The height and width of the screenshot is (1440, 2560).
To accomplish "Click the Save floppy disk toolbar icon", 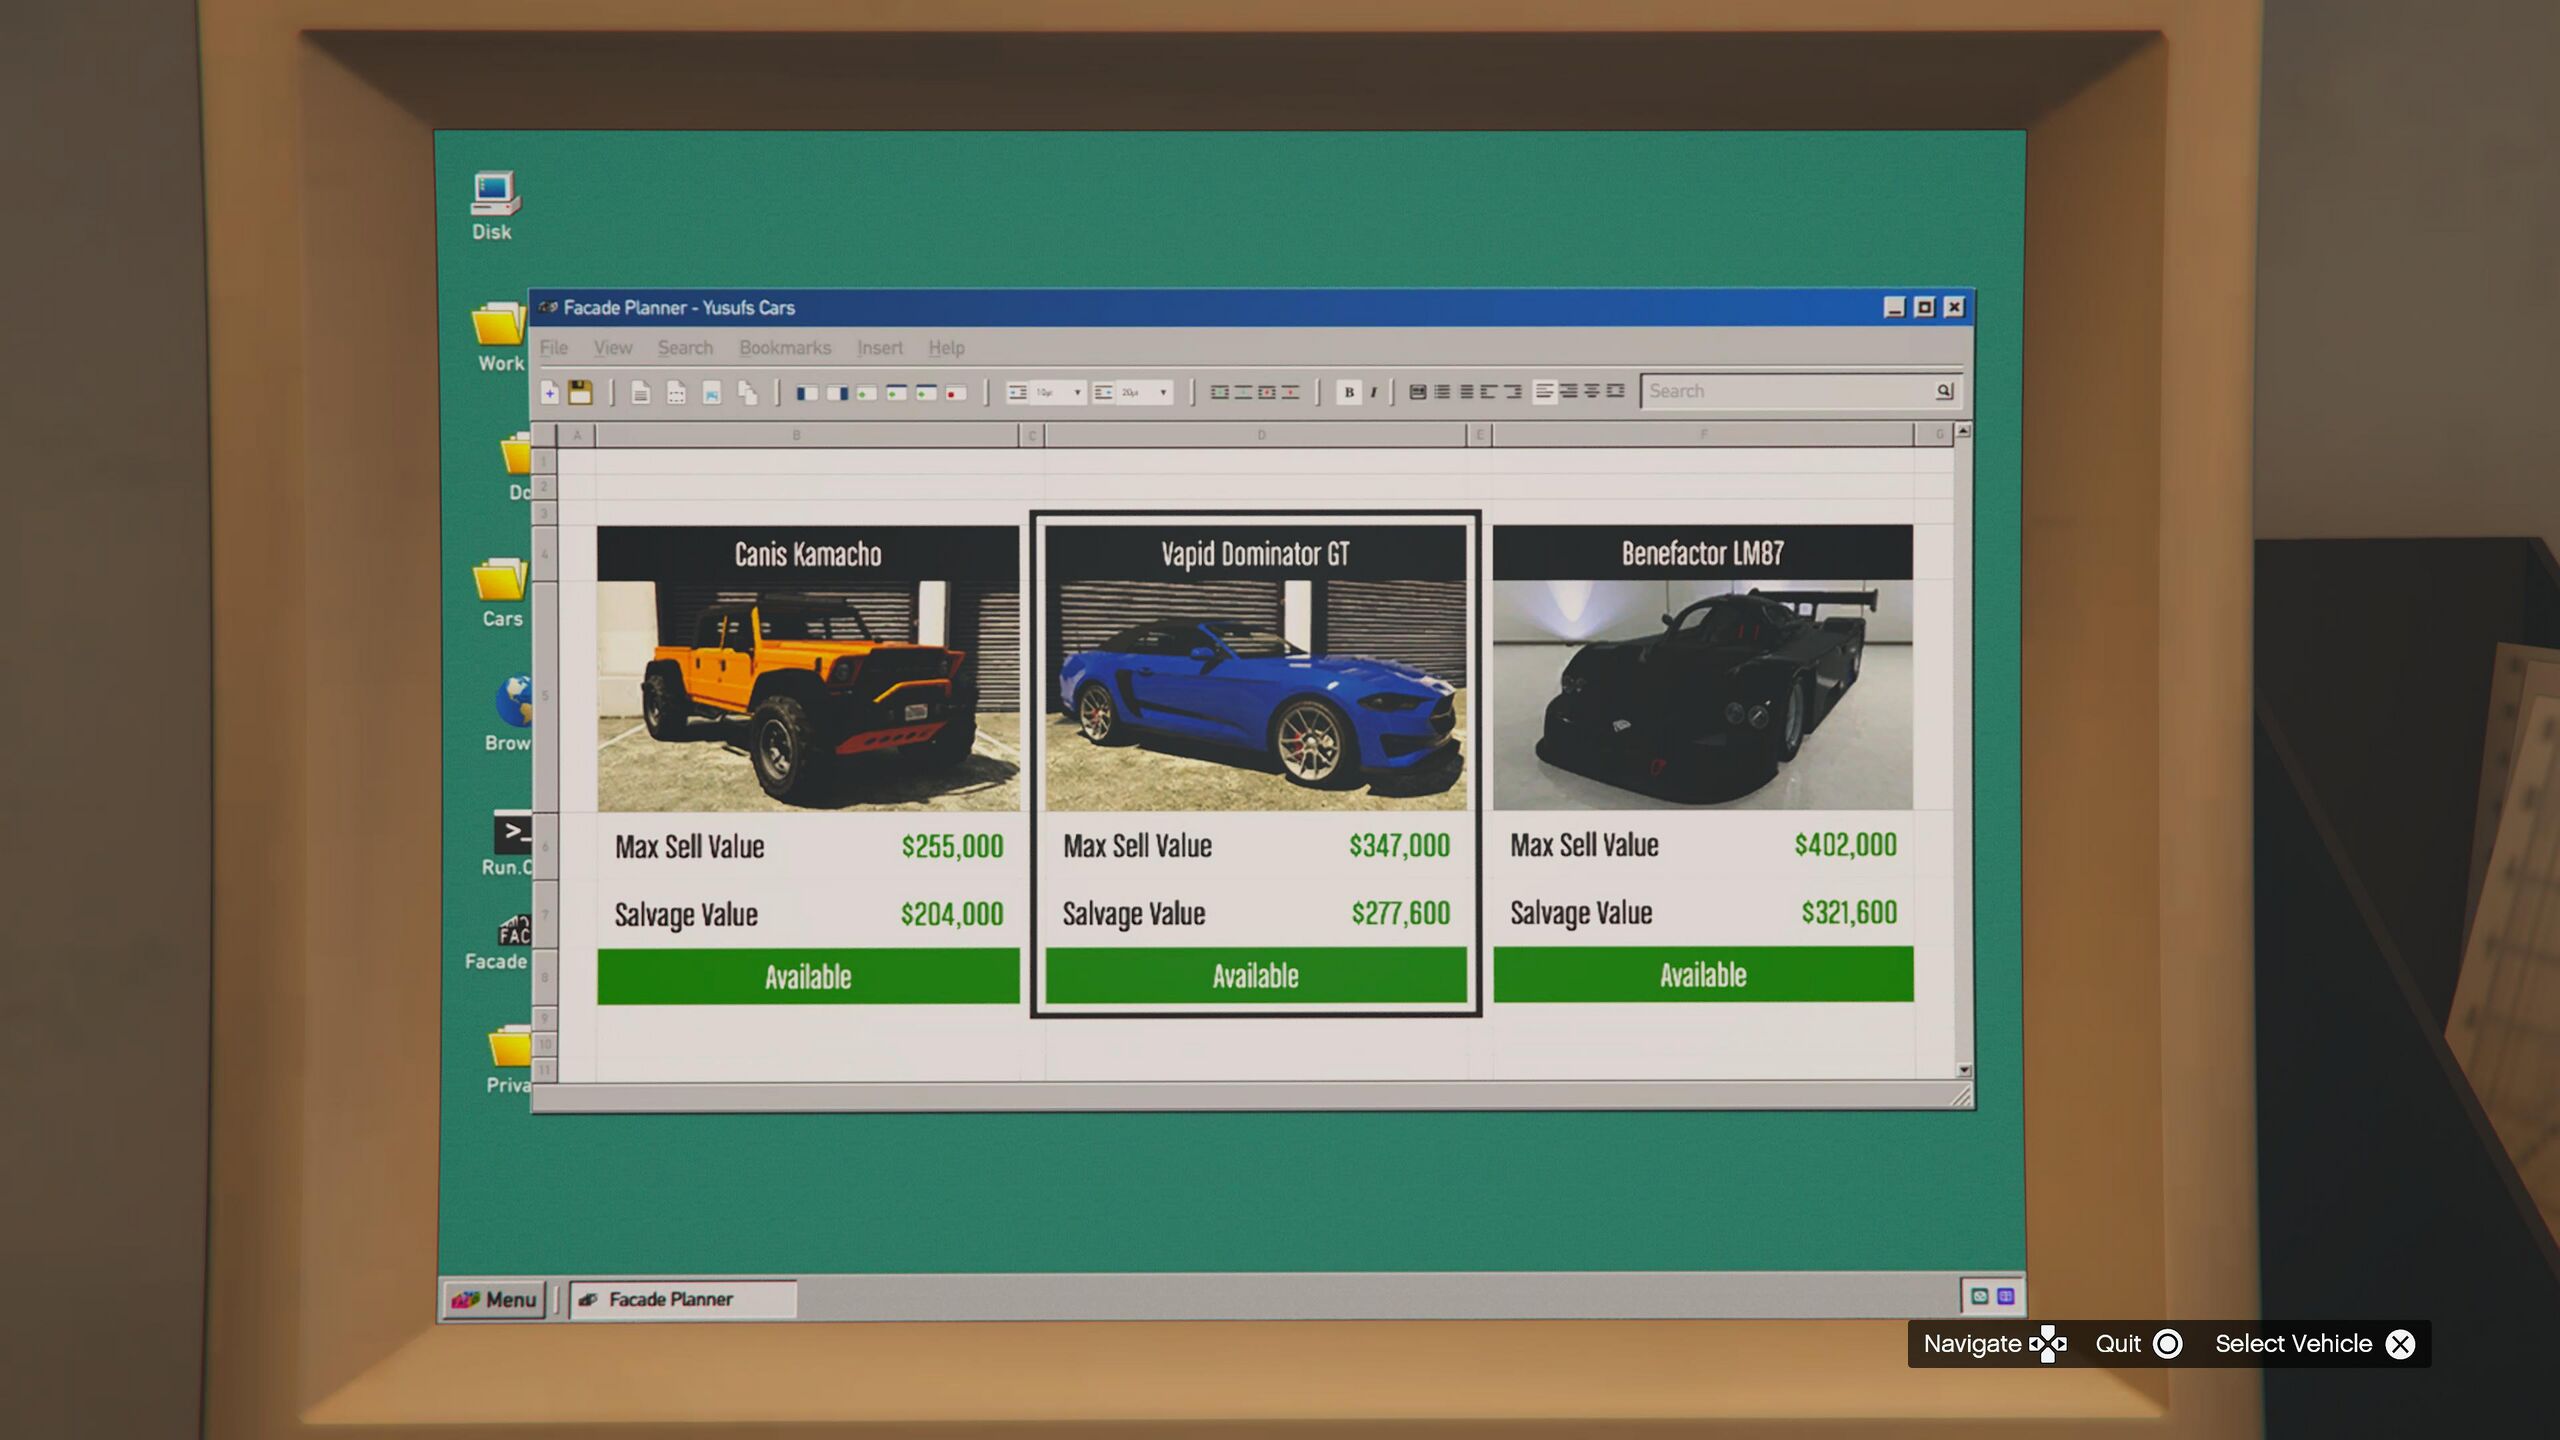I will pos(580,392).
